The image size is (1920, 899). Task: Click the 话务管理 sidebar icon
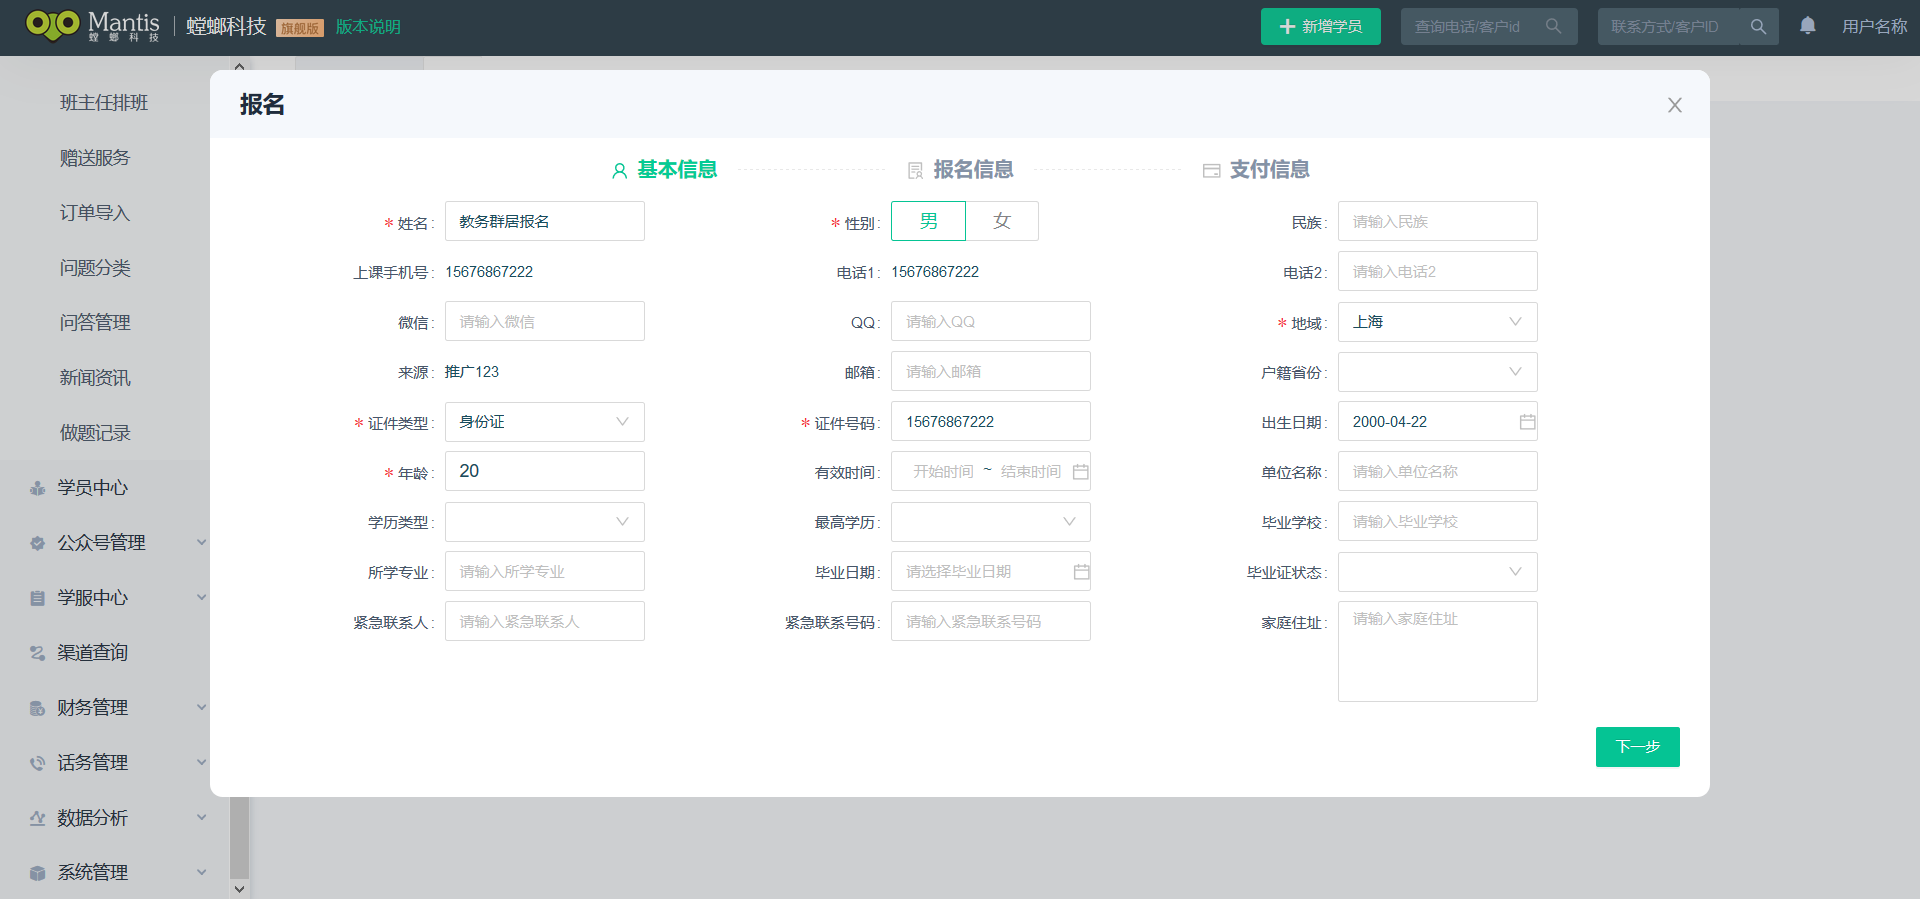(37, 763)
